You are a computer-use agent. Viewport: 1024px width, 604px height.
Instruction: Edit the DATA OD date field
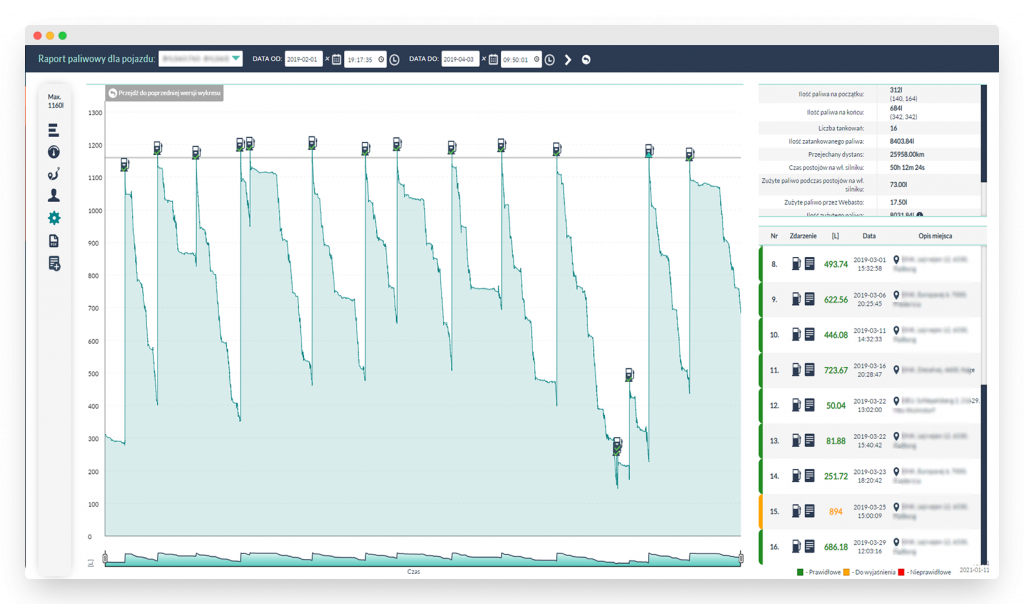(303, 59)
